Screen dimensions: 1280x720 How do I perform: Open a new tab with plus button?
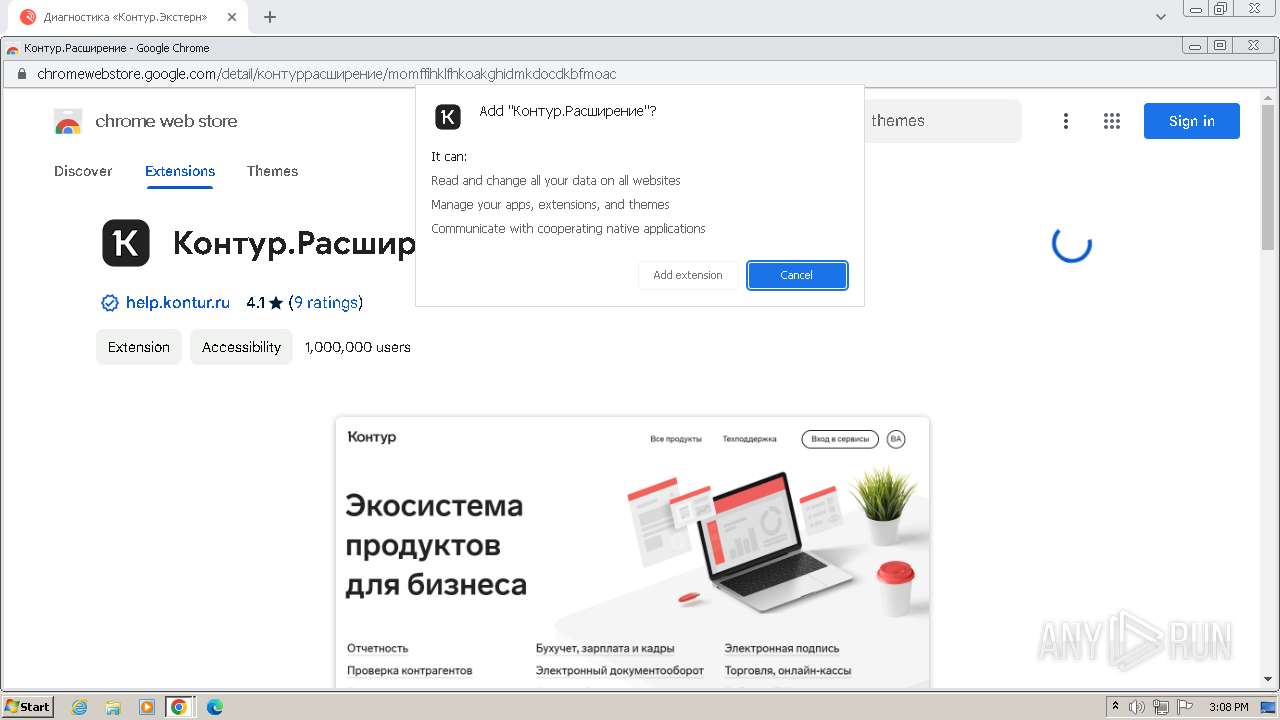270,17
